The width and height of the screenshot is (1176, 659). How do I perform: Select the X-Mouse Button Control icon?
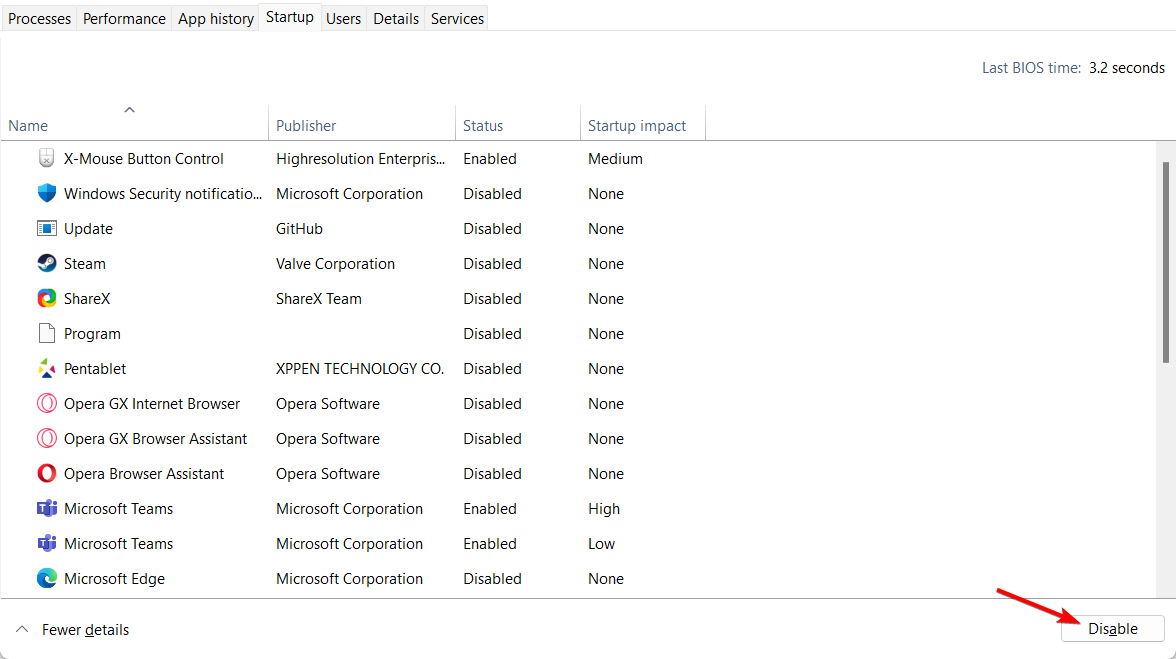46,158
